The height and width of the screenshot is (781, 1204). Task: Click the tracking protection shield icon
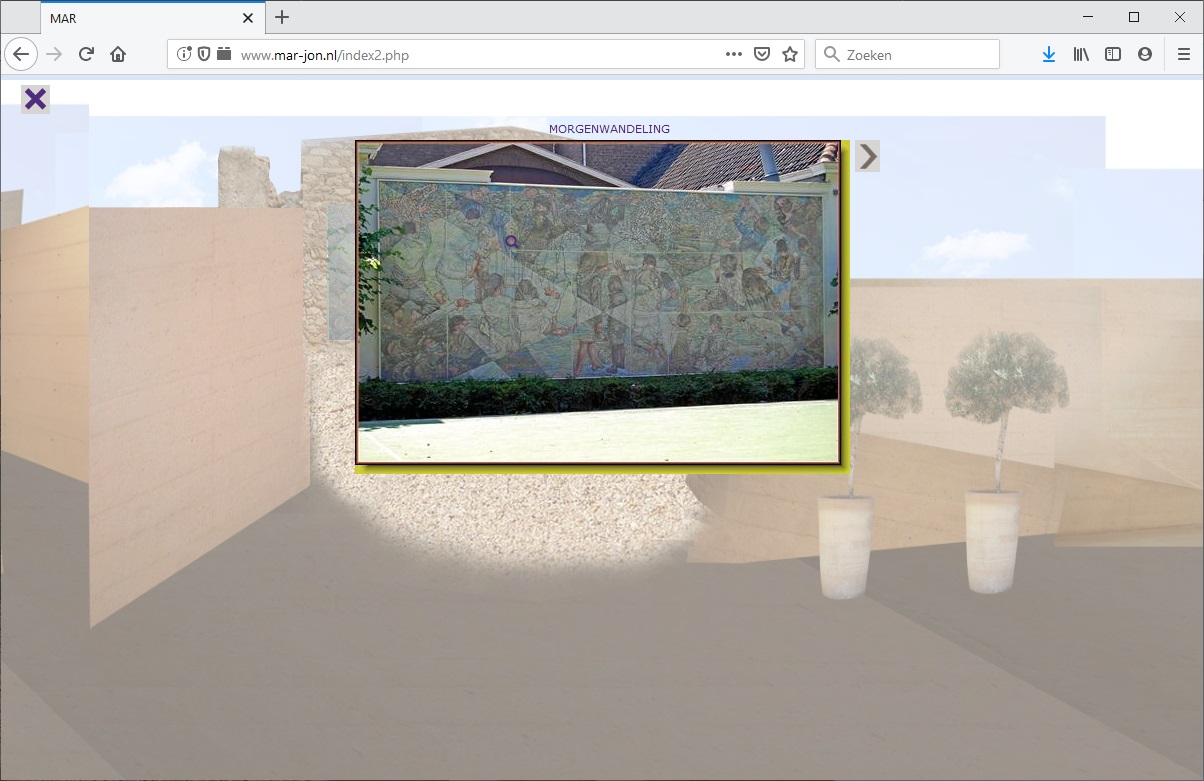(x=204, y=54)
